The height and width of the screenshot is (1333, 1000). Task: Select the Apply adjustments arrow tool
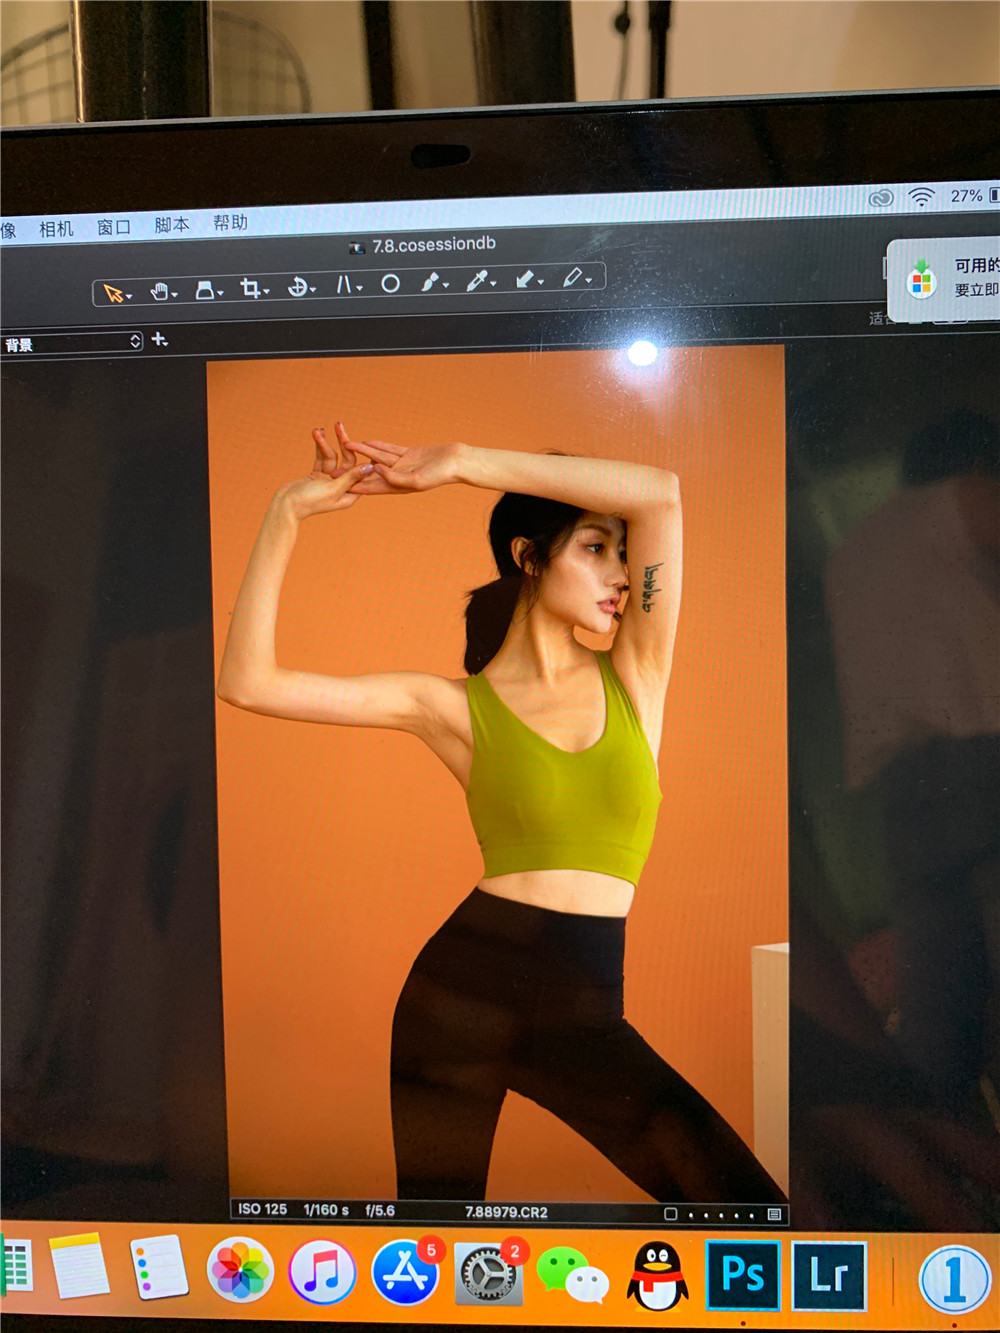point(525,279)
